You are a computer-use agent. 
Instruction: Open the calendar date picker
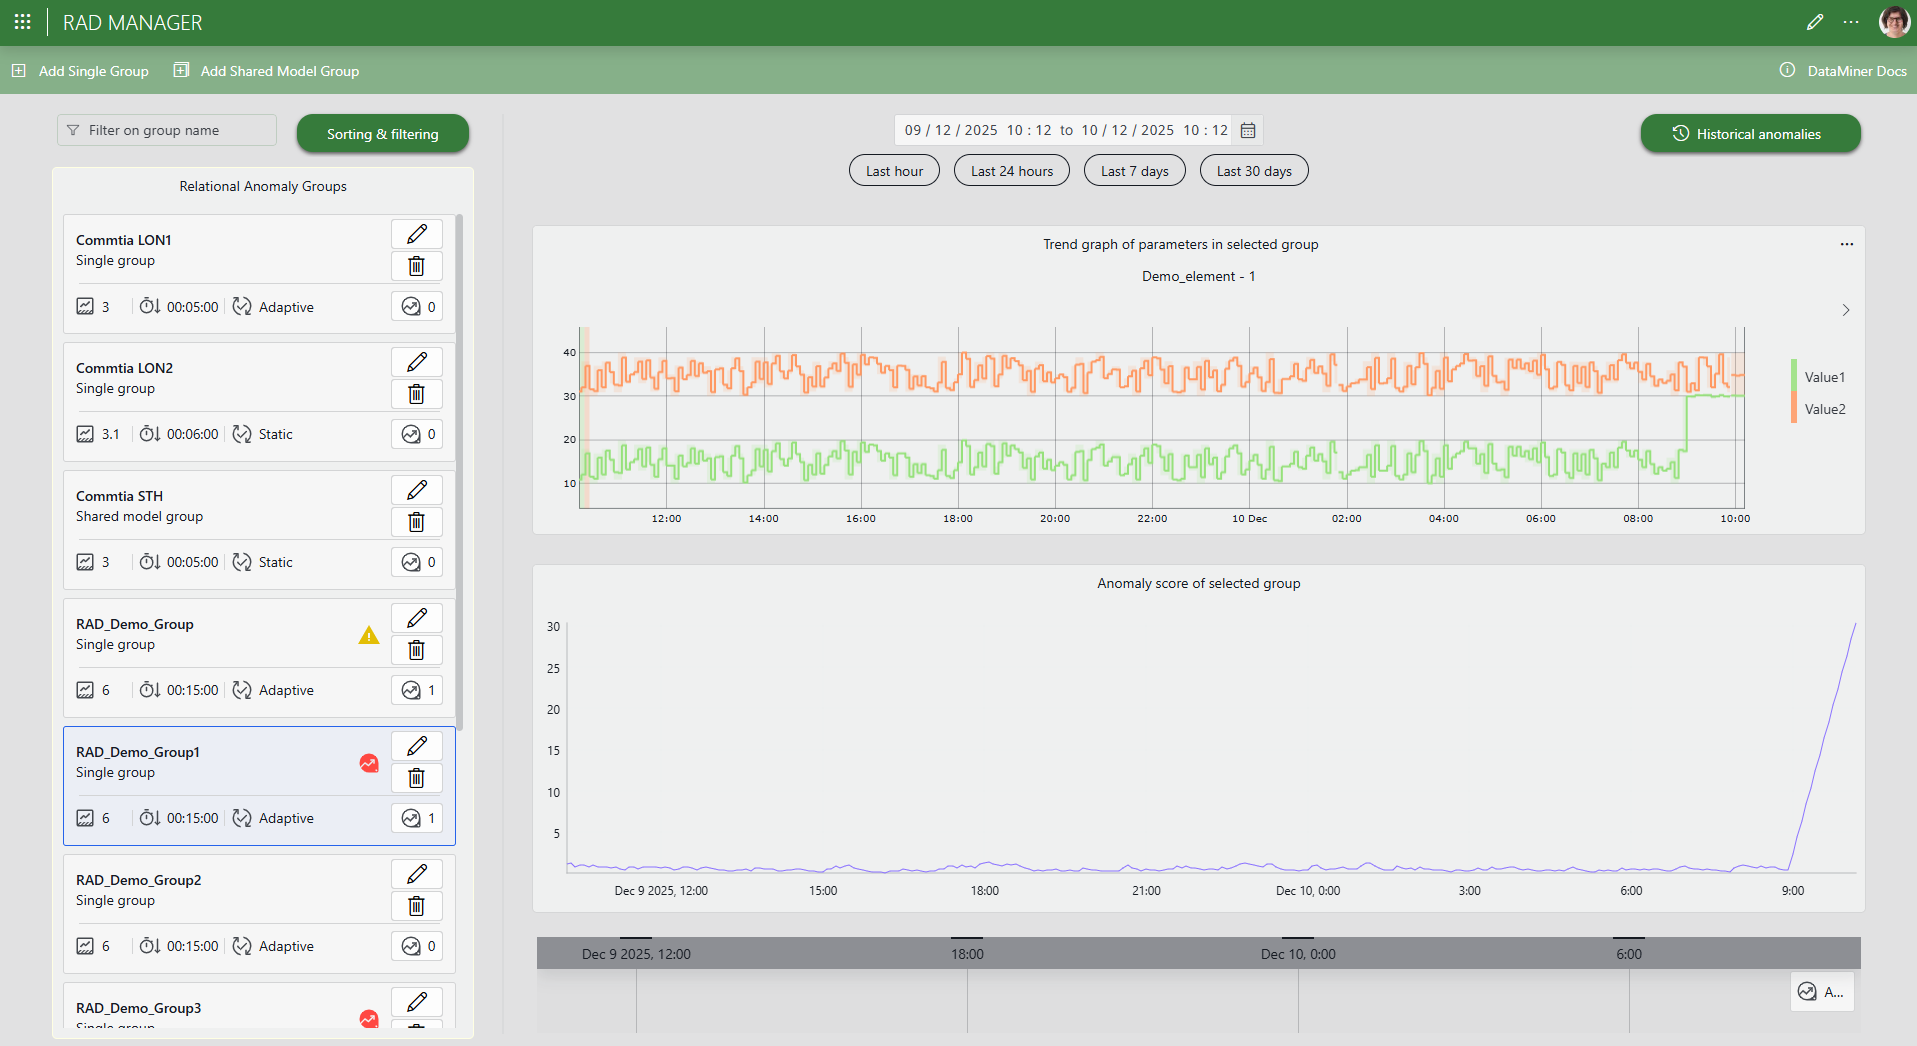coord(1247,130)
